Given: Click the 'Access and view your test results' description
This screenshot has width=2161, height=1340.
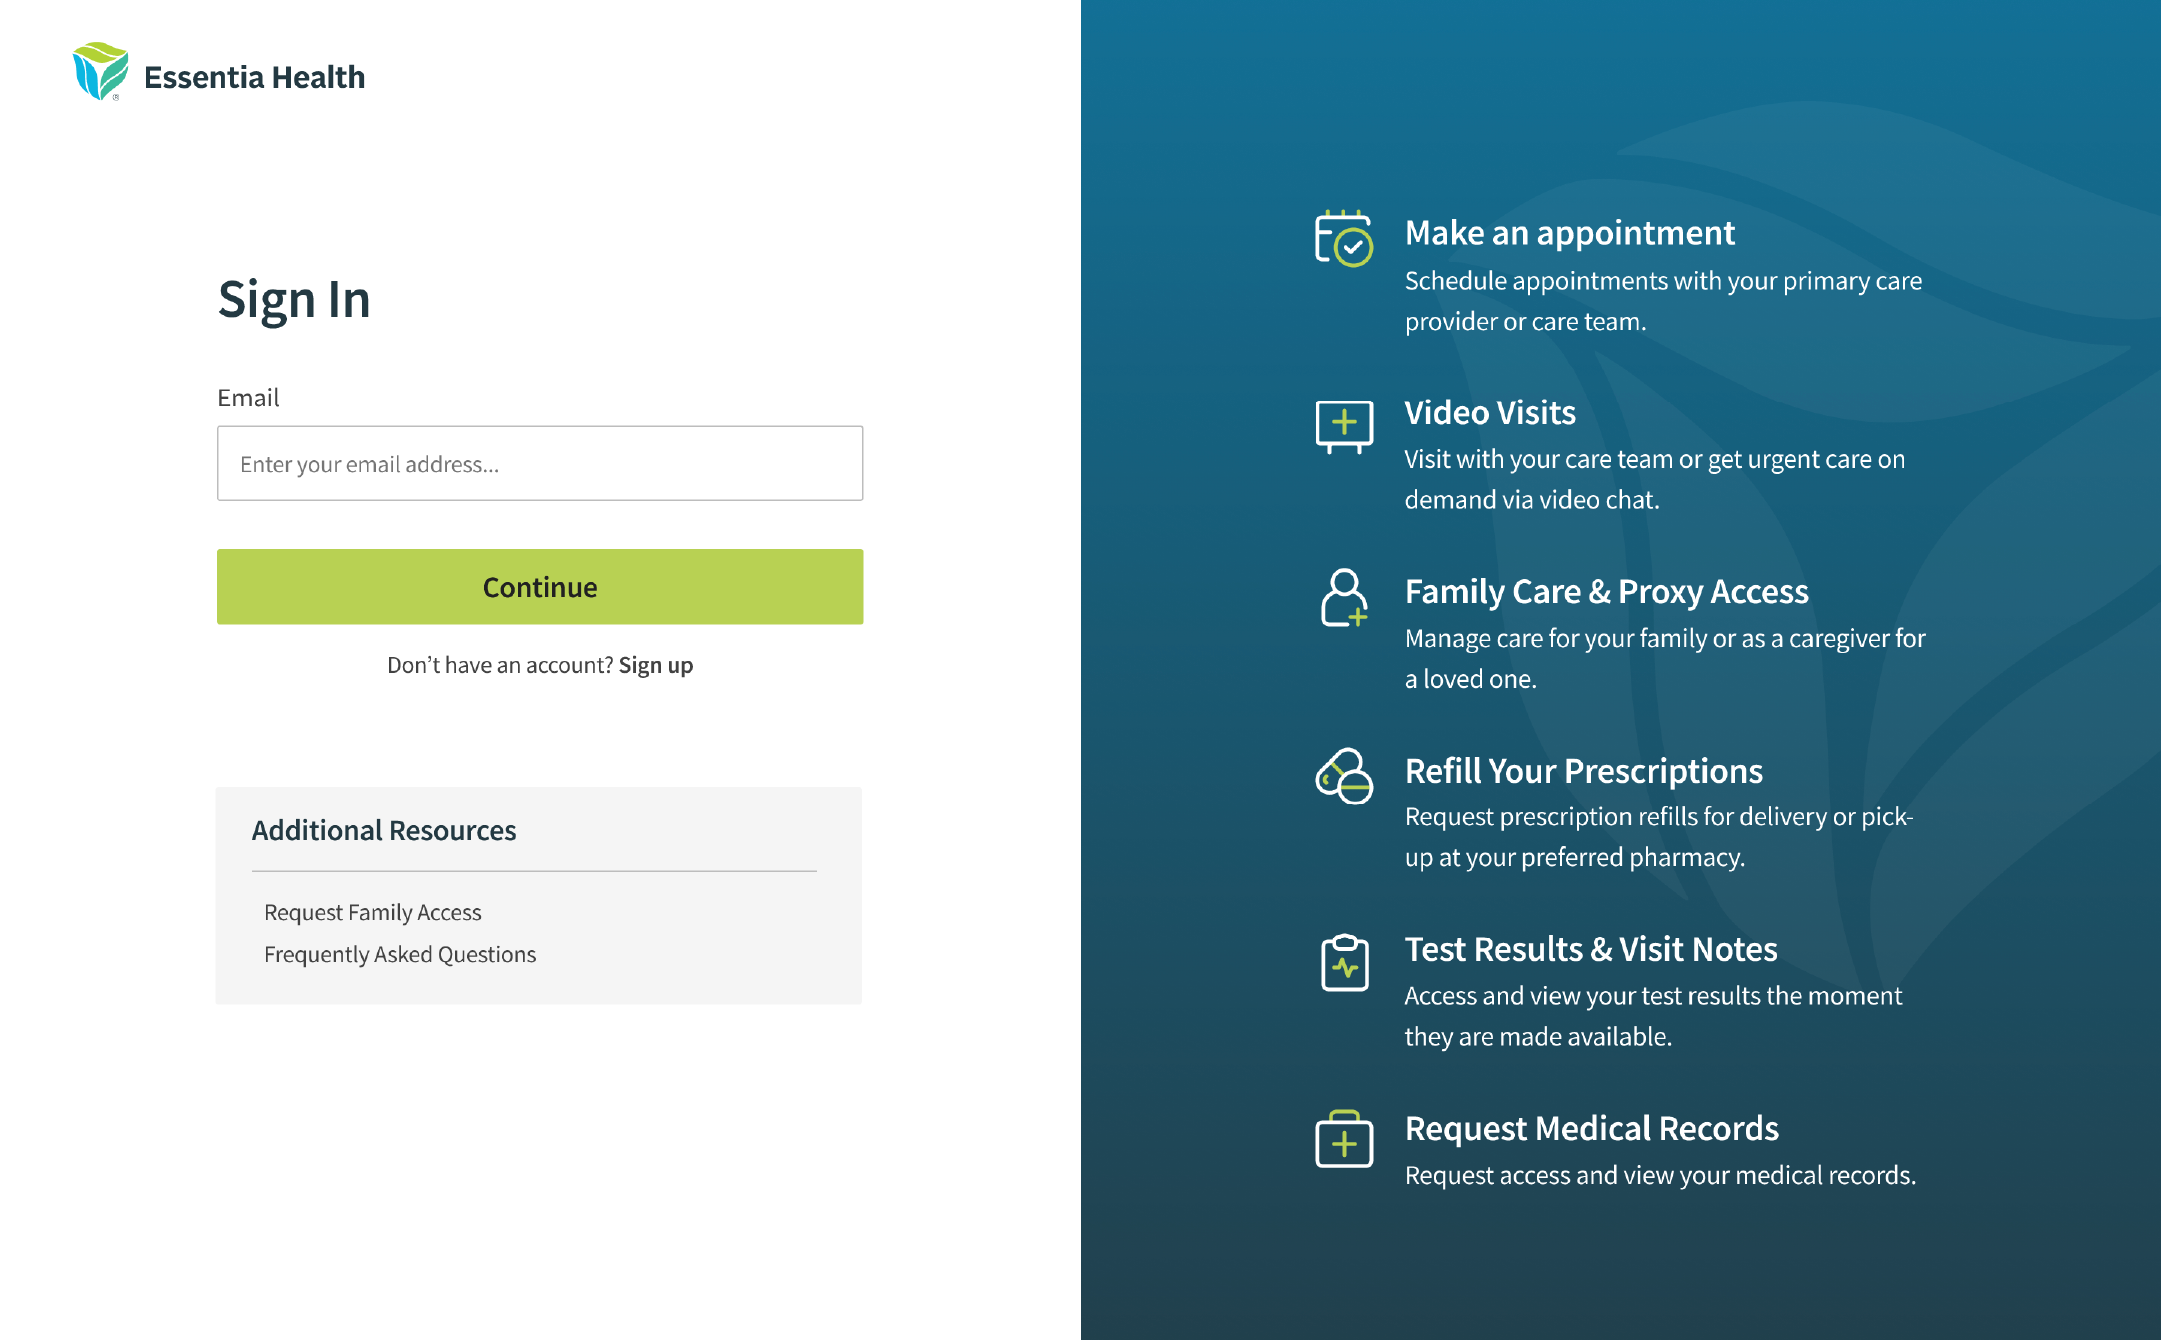Looking at the screenshot, I should 1653,1016.
